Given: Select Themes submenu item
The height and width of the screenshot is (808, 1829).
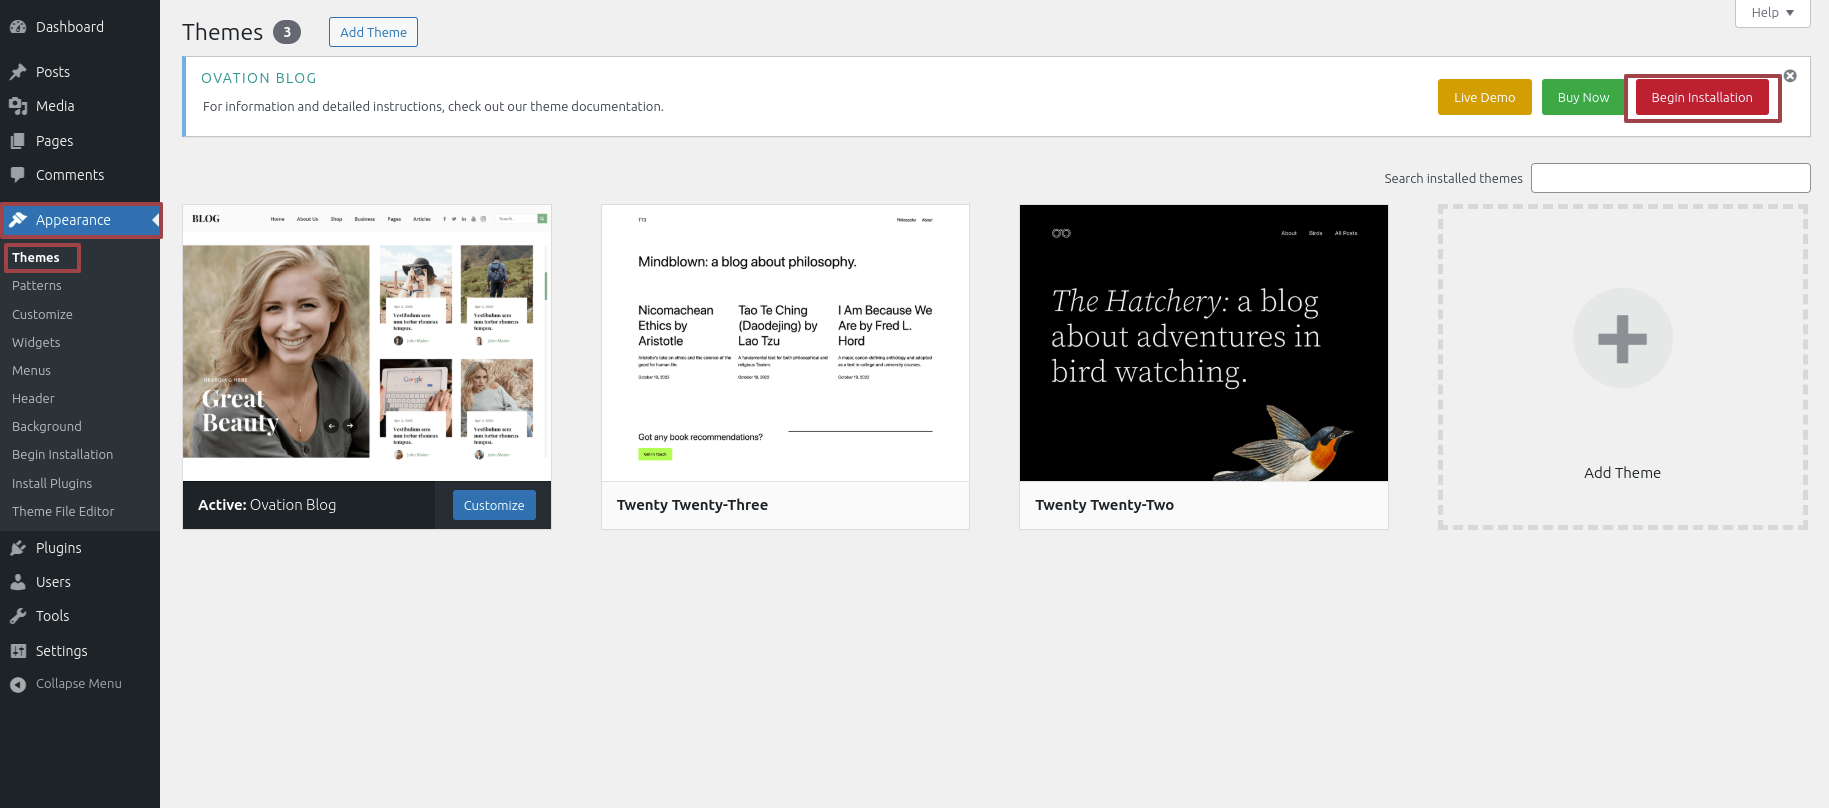Looking at the screenshot, I should 36,258.
